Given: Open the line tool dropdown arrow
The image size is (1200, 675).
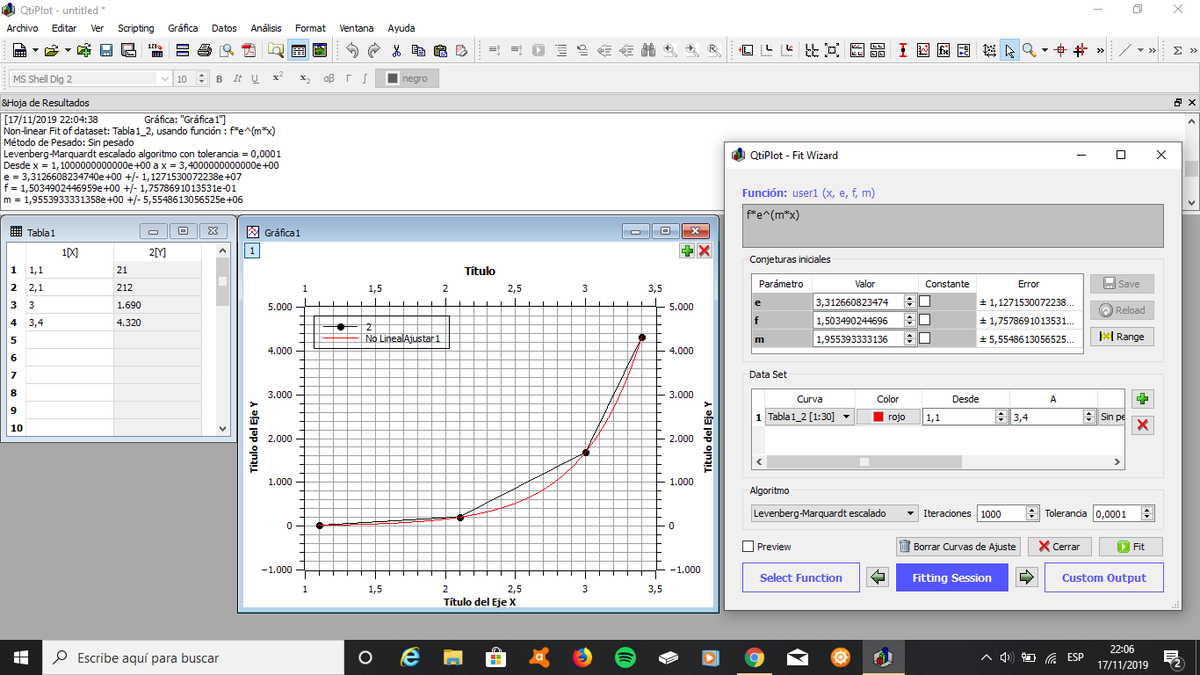Looking at the screenshot, I should [1140, 50].
